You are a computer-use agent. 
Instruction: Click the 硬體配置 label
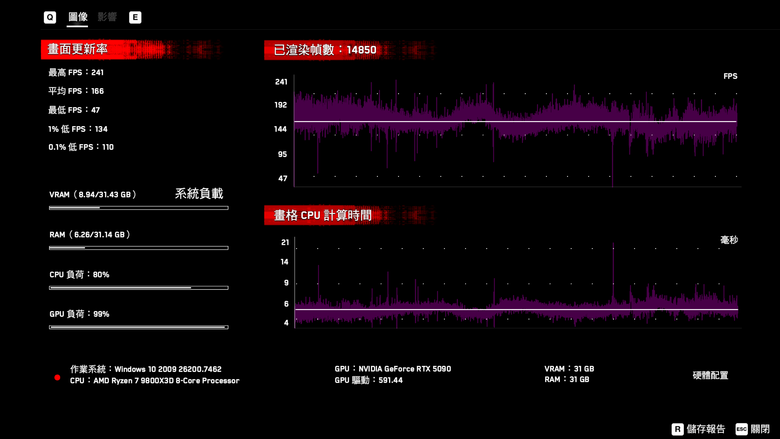(x=710, y=375)
